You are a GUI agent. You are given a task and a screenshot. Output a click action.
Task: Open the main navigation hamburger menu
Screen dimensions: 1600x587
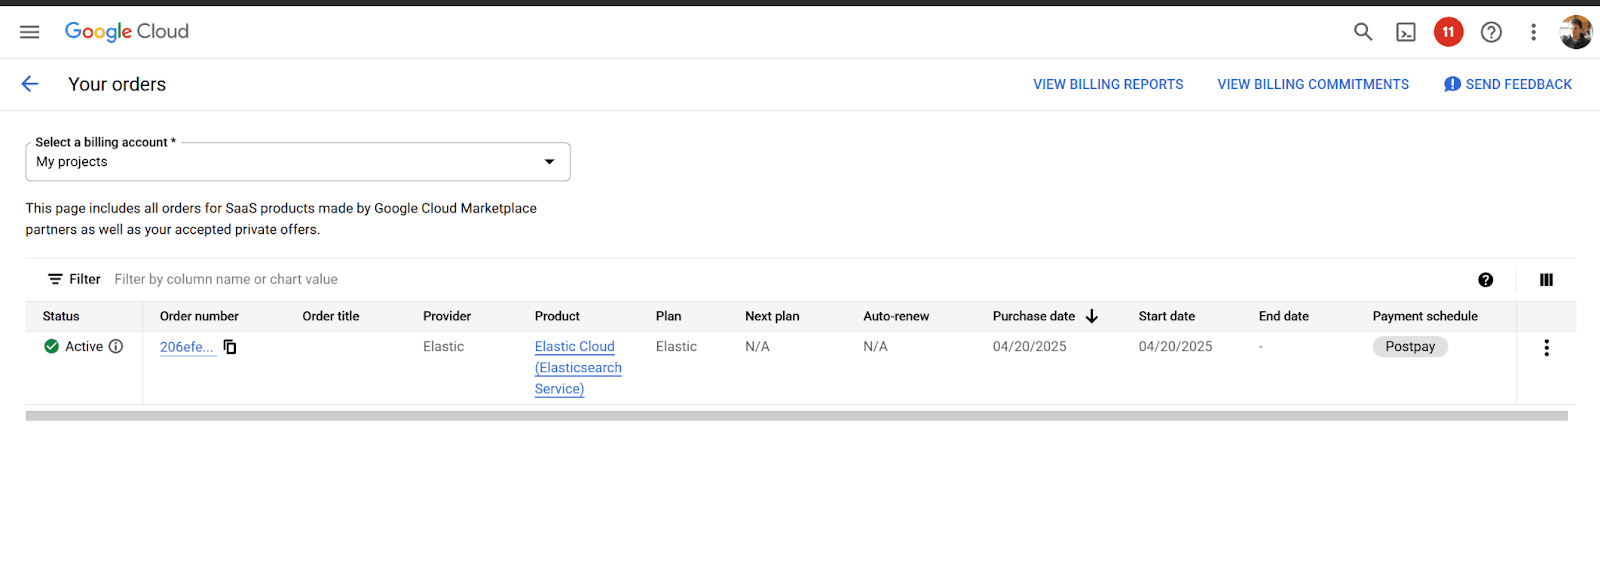tap(30, 32)
